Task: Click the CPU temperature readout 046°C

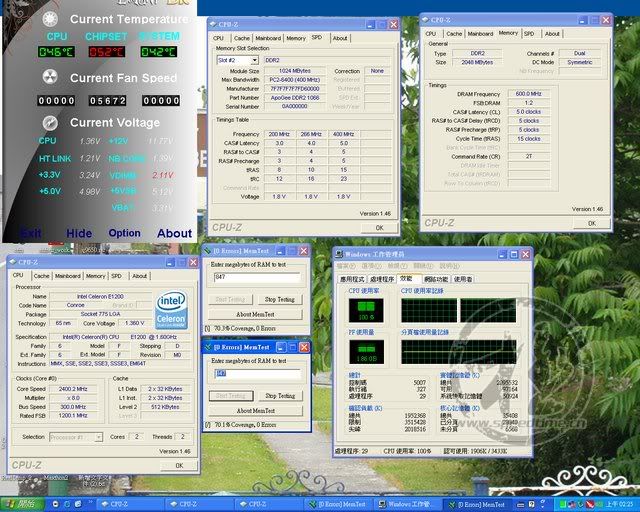Action: 56,52
